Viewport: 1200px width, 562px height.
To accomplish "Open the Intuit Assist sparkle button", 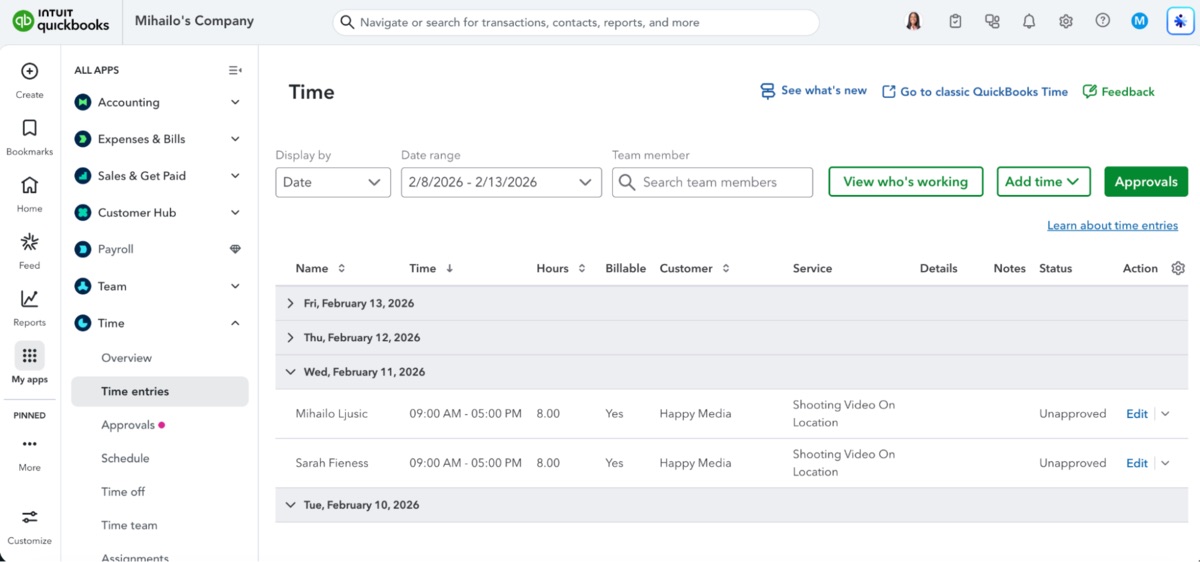I will click(x=1180, y=21).
